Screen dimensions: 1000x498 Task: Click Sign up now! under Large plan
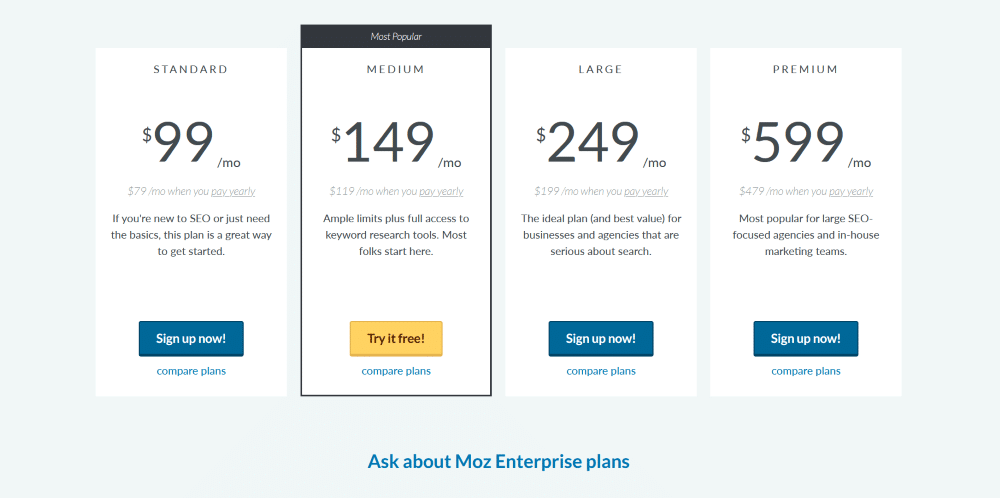(600, 338)
